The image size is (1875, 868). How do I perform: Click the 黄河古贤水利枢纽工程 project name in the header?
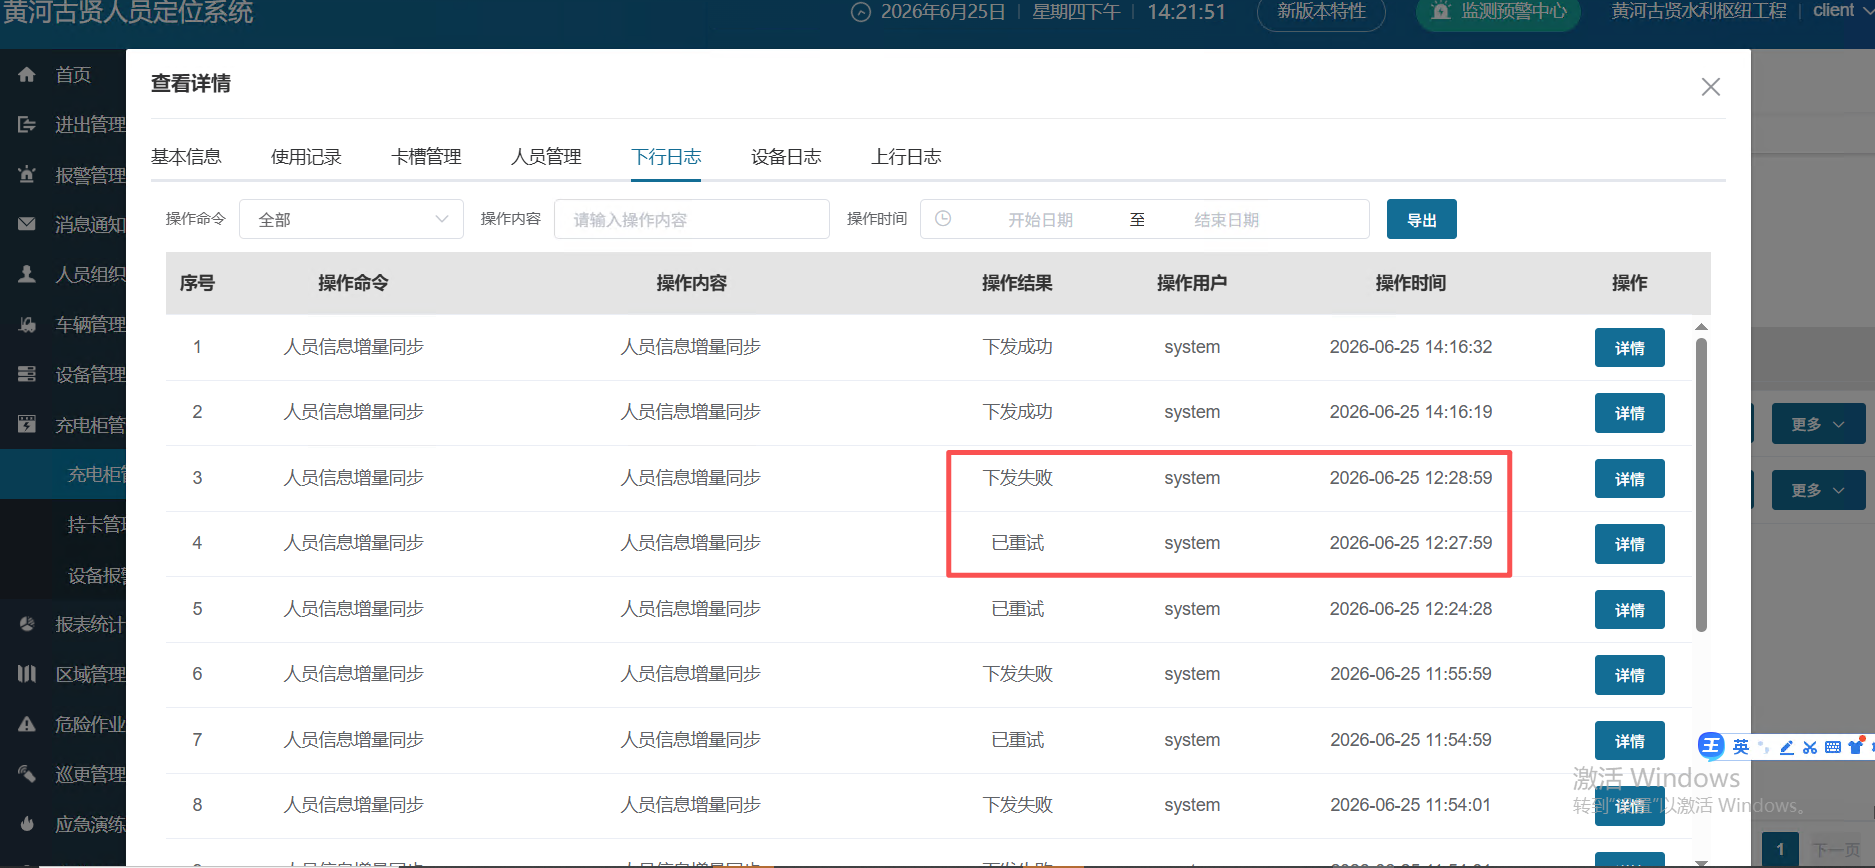point(1699,11)
